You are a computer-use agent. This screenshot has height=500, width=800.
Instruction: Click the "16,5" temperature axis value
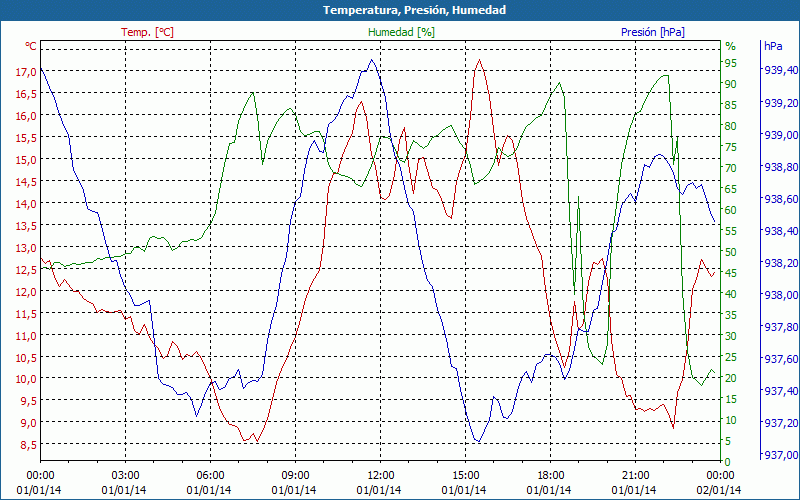pos(26,94)
